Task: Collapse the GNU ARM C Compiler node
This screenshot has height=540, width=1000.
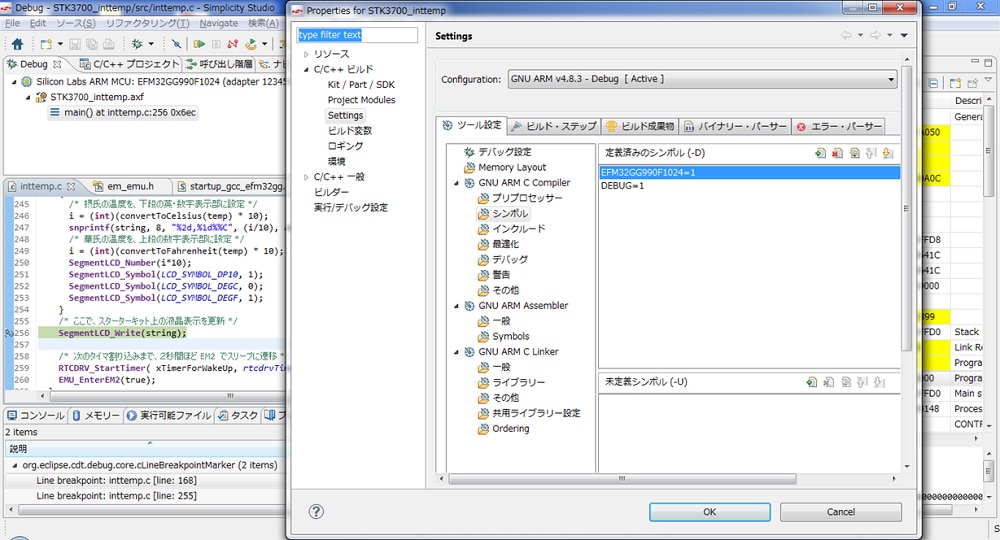Action: [x=456, y=183]
